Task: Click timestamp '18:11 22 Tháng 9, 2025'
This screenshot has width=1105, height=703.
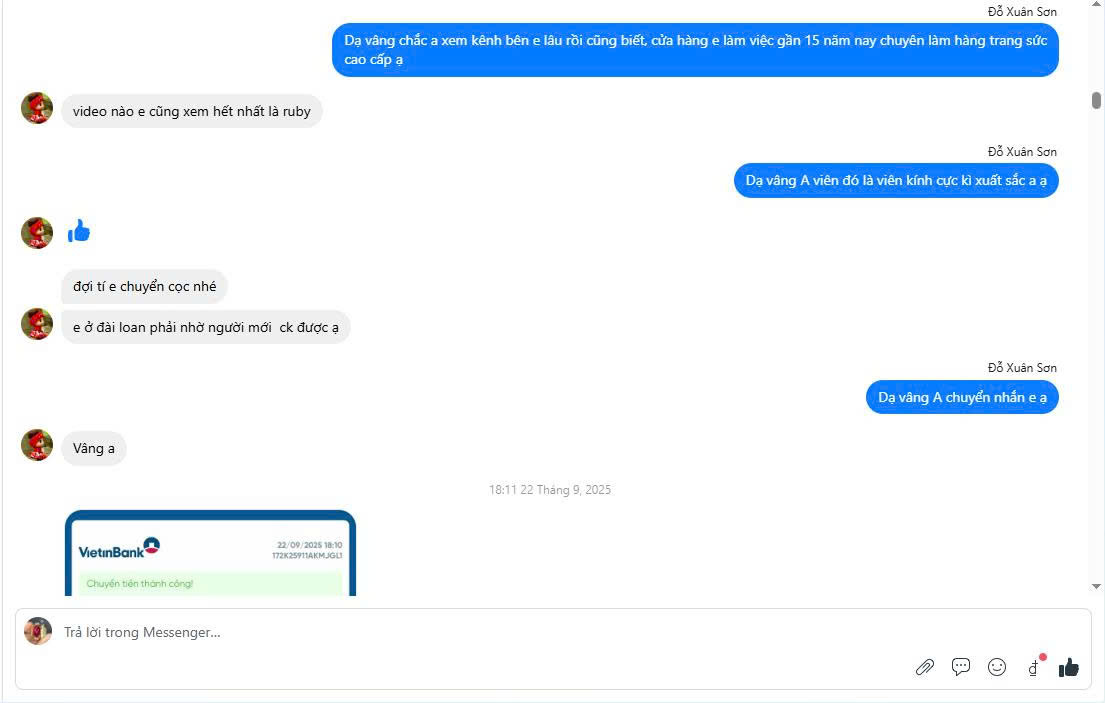Action: 550,490
